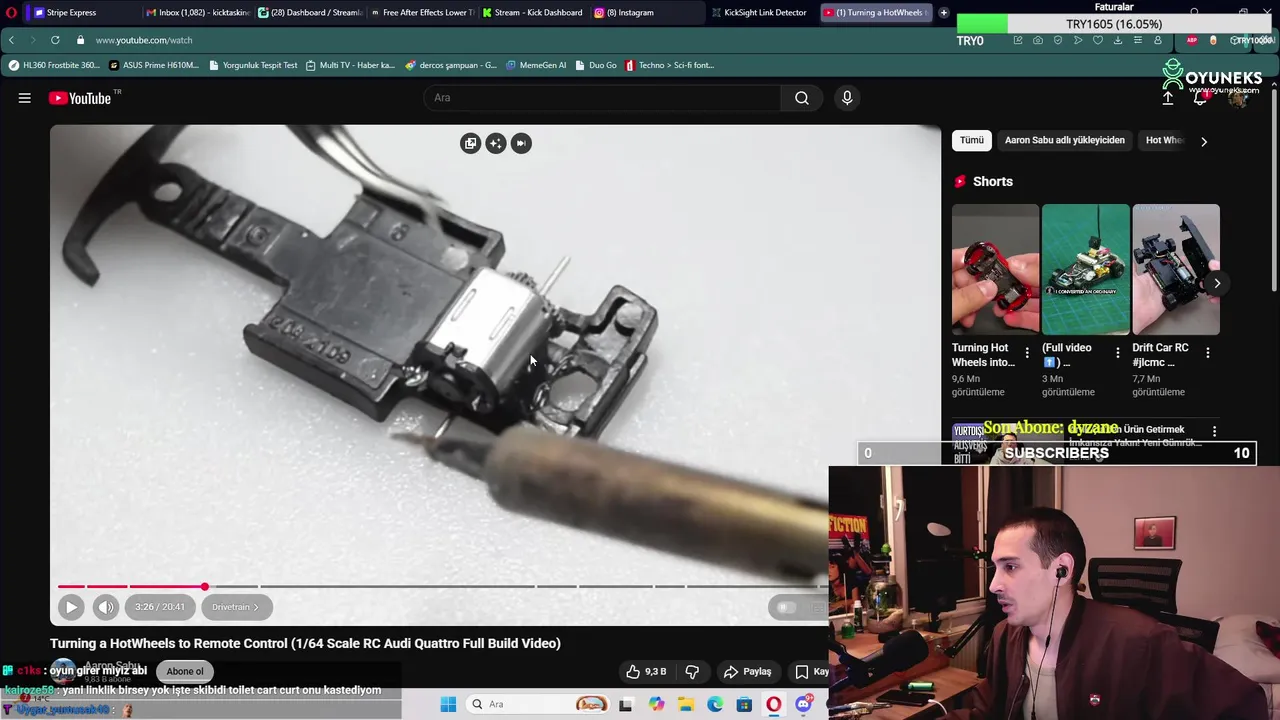Start voice search with microphone icon
Viewport: 1280px width, 720px height.
847,98
